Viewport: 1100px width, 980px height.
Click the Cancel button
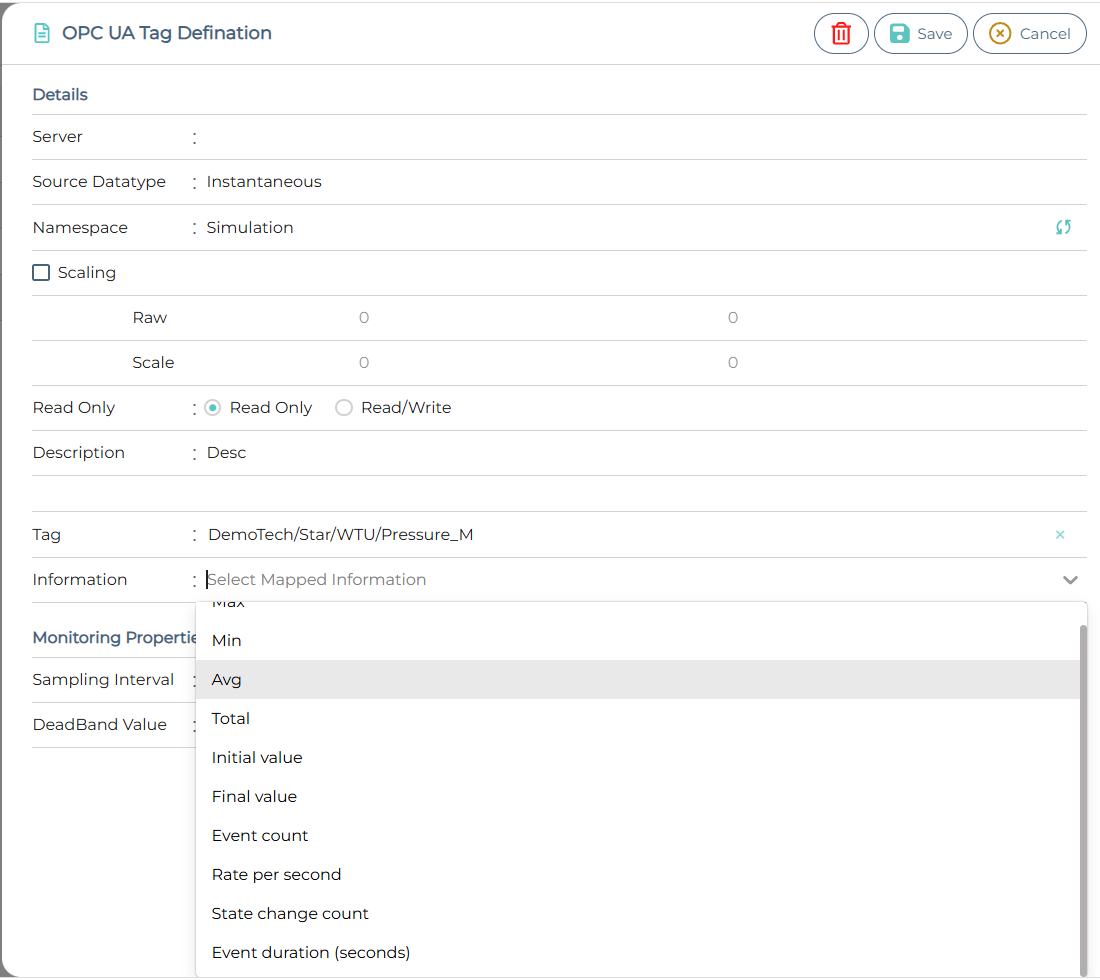pos(1029,34)
